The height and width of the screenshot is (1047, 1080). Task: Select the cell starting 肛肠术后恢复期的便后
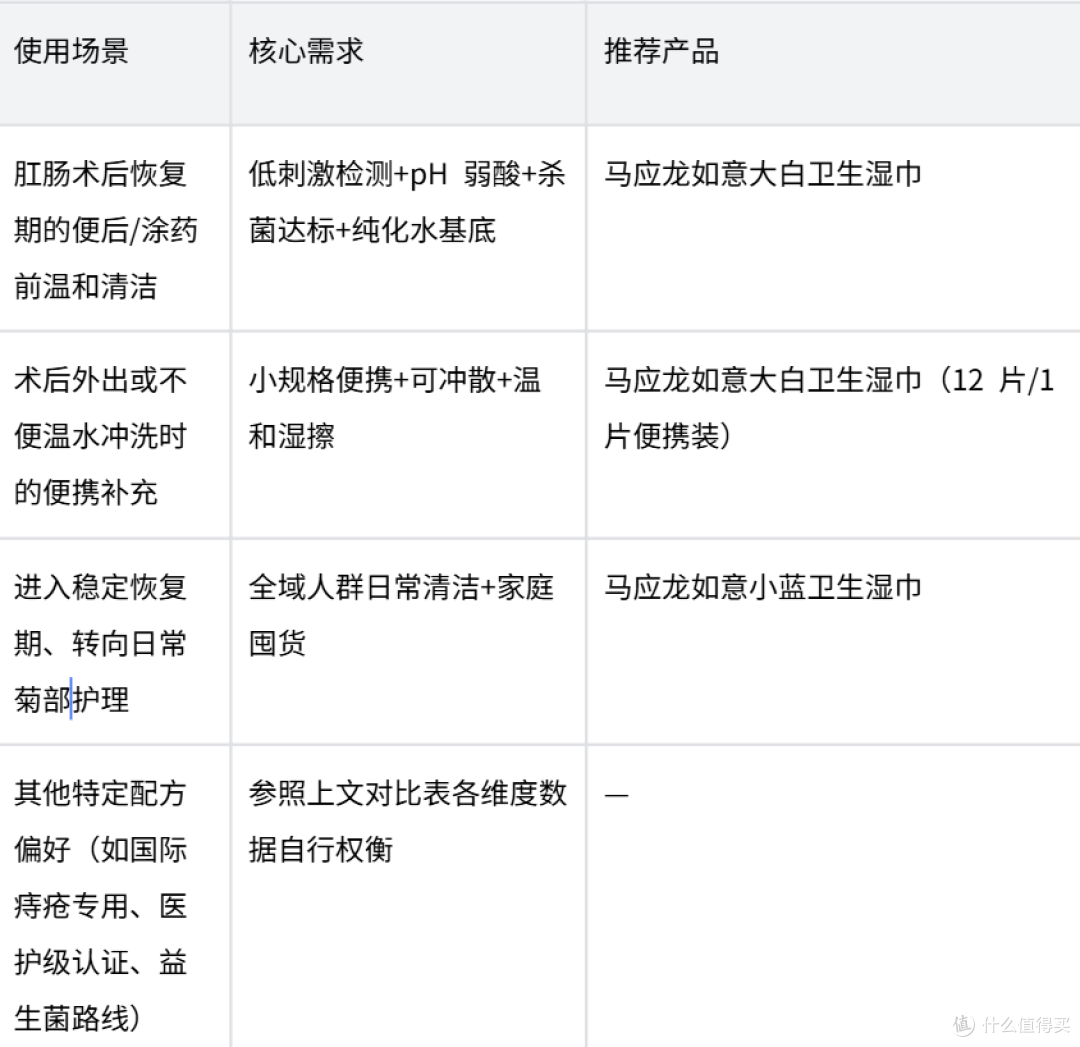click(114, 229)
